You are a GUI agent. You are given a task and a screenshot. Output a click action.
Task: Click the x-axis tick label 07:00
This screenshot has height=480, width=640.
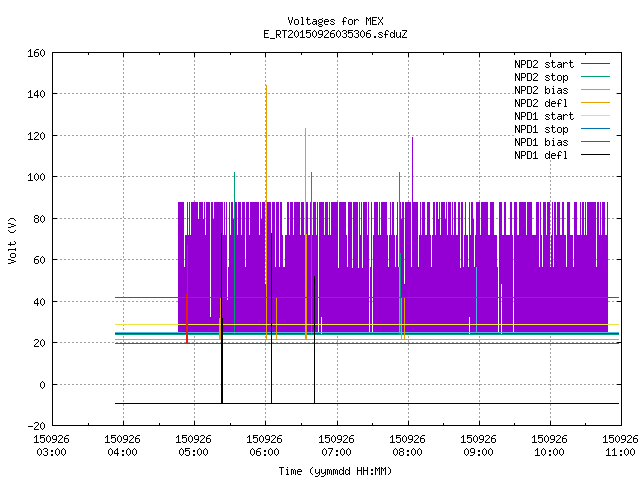click(336, 452)
